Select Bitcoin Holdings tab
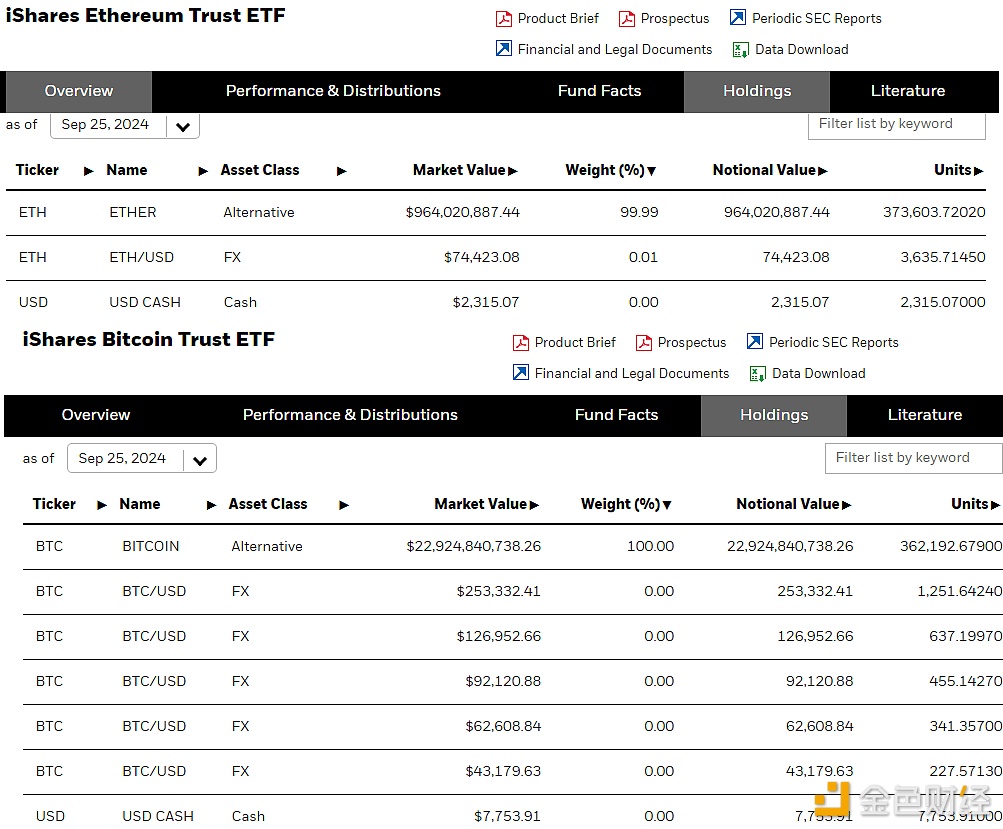 coord(774,415)
